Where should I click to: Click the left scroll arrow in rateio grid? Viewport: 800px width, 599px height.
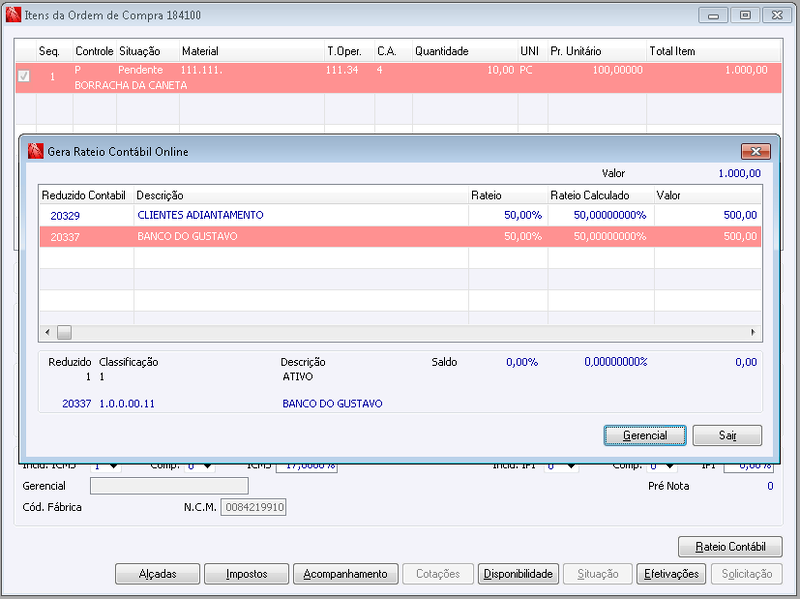47,332
